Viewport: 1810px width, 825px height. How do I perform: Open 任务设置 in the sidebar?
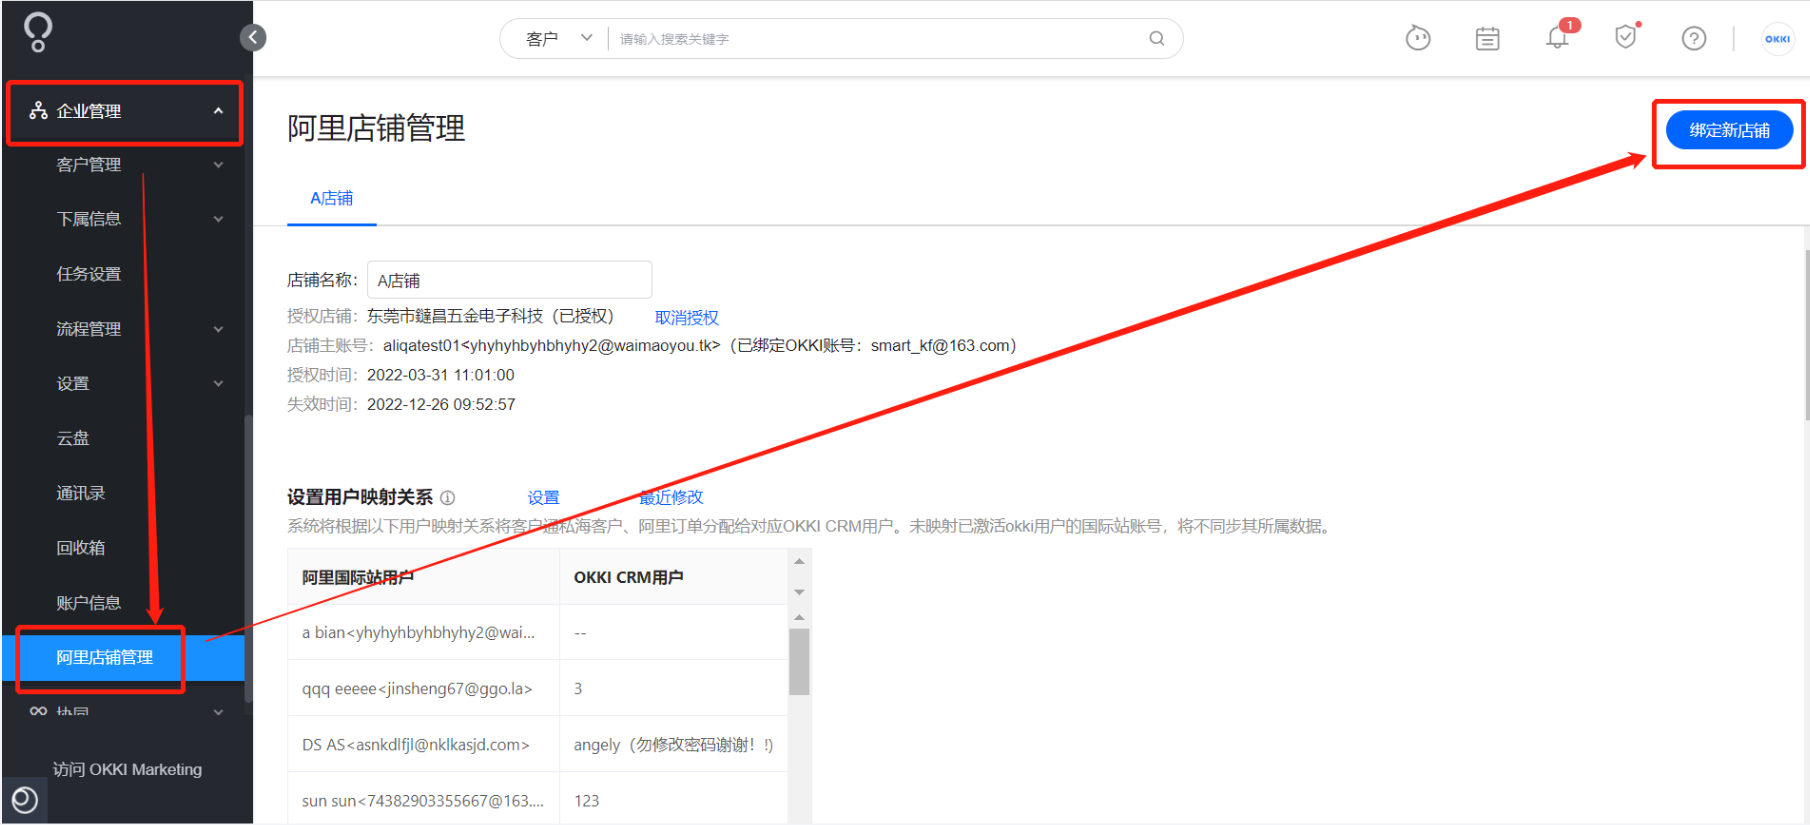pos(89,274)
